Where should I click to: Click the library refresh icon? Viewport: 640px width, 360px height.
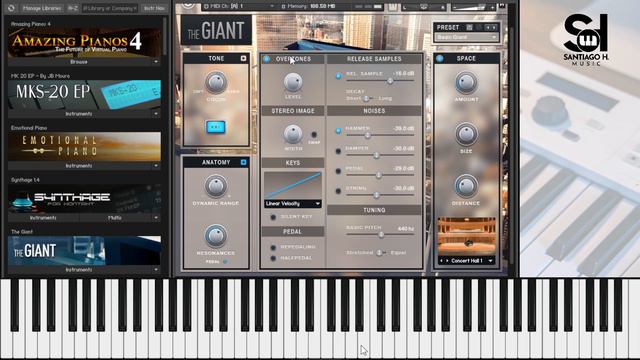[x=11, y=8]
